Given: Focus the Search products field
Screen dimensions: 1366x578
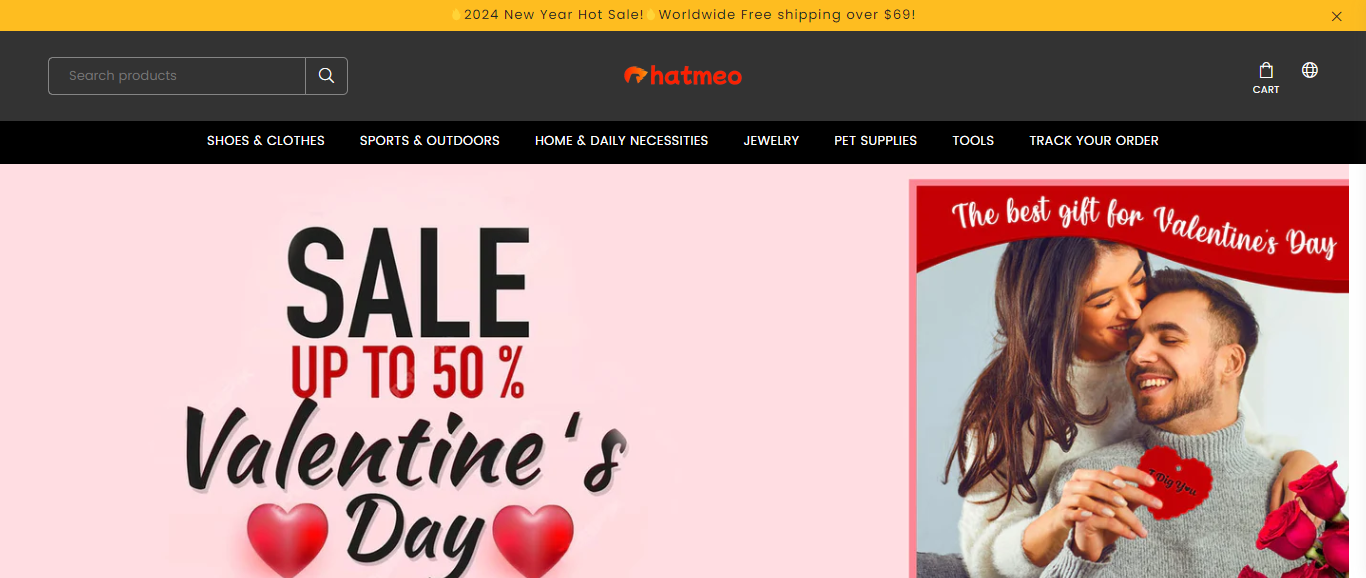Looking at the screenshot, I should click(x=177, y=76).
